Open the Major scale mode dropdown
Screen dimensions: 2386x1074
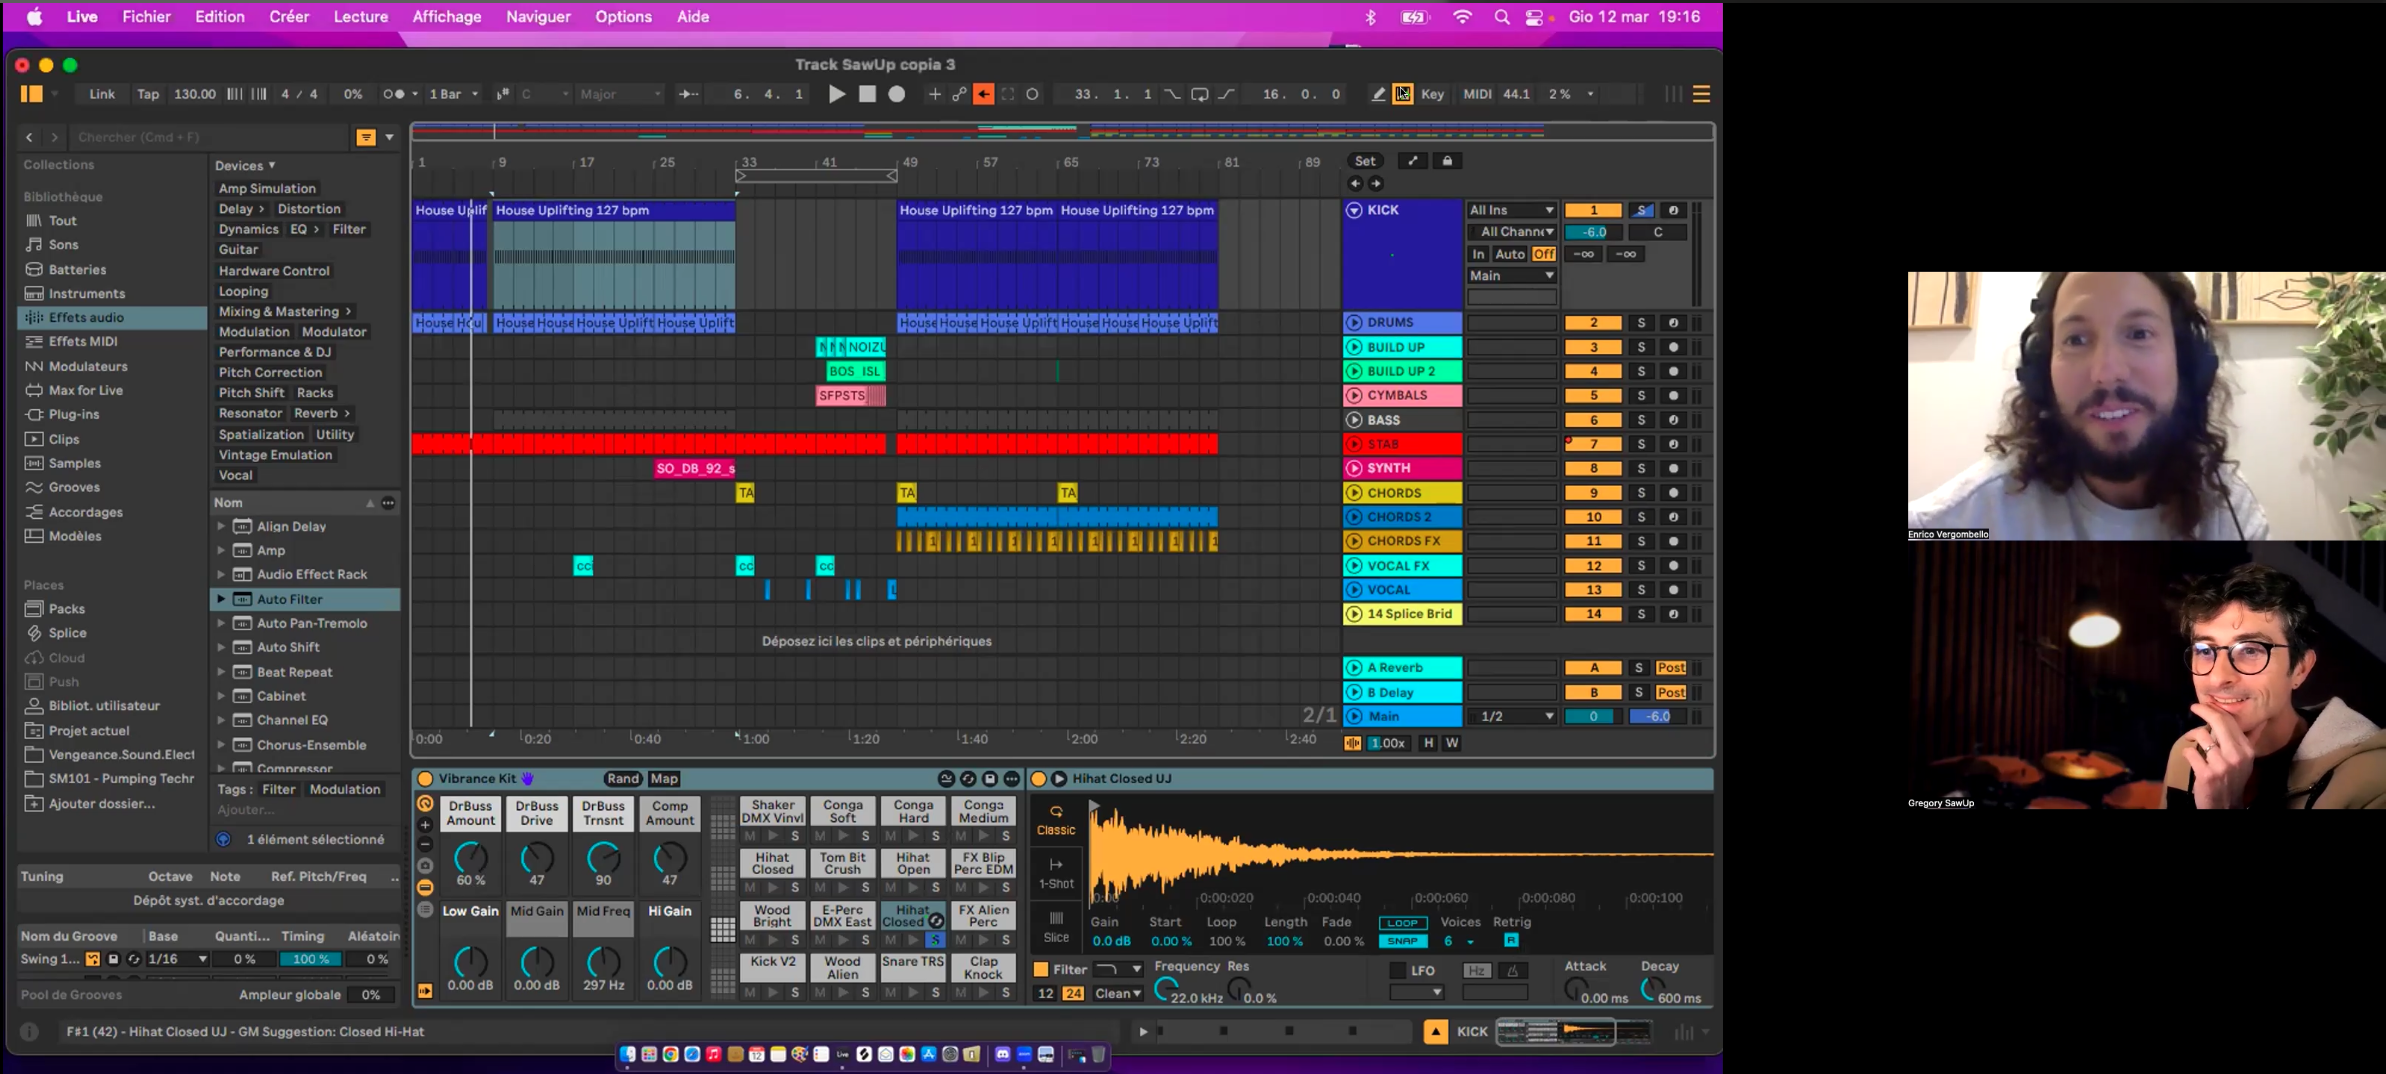click(x=620, y=94)
